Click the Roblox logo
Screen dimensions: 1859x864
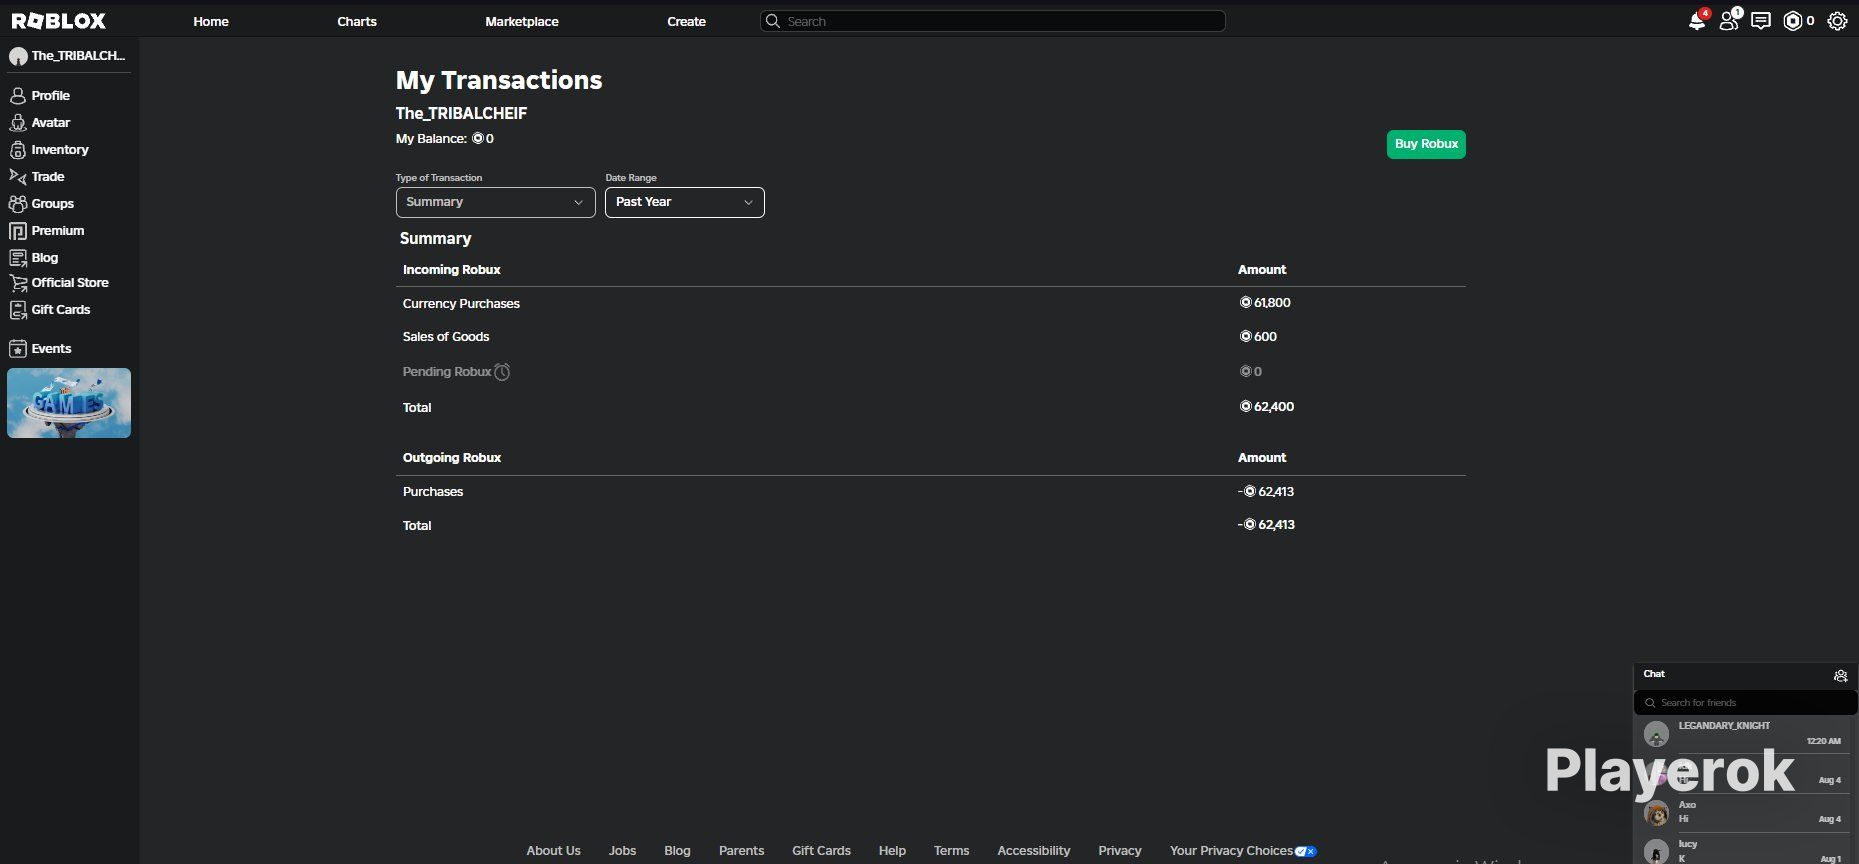[58, 20]
